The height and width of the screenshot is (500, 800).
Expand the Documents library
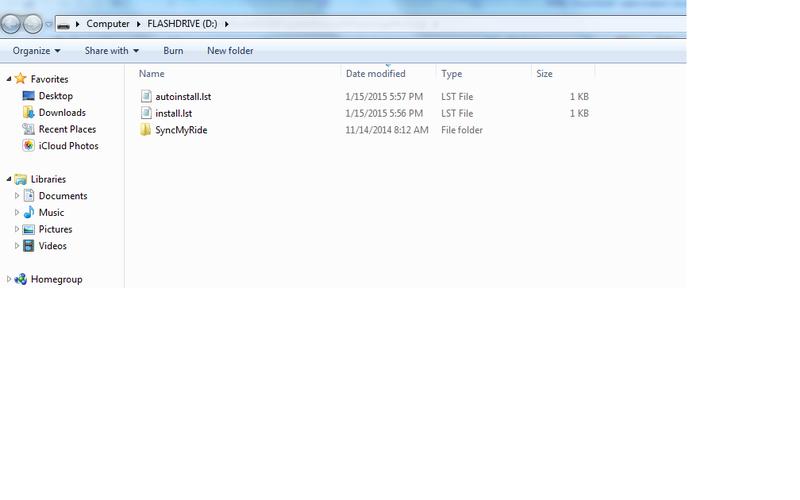[17, 195]
